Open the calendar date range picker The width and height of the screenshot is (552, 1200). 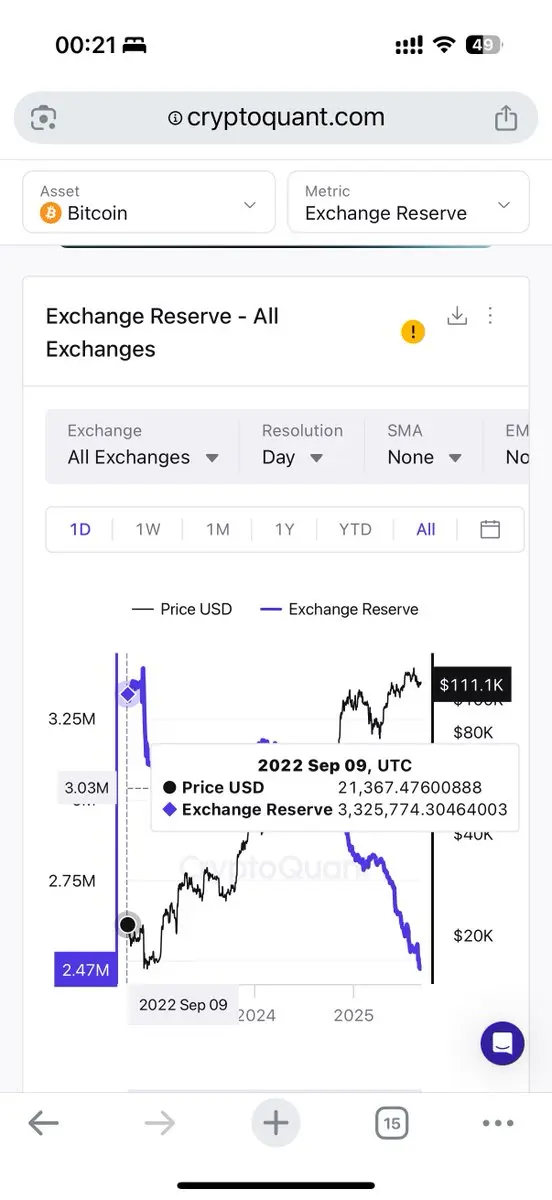[490, 529]
